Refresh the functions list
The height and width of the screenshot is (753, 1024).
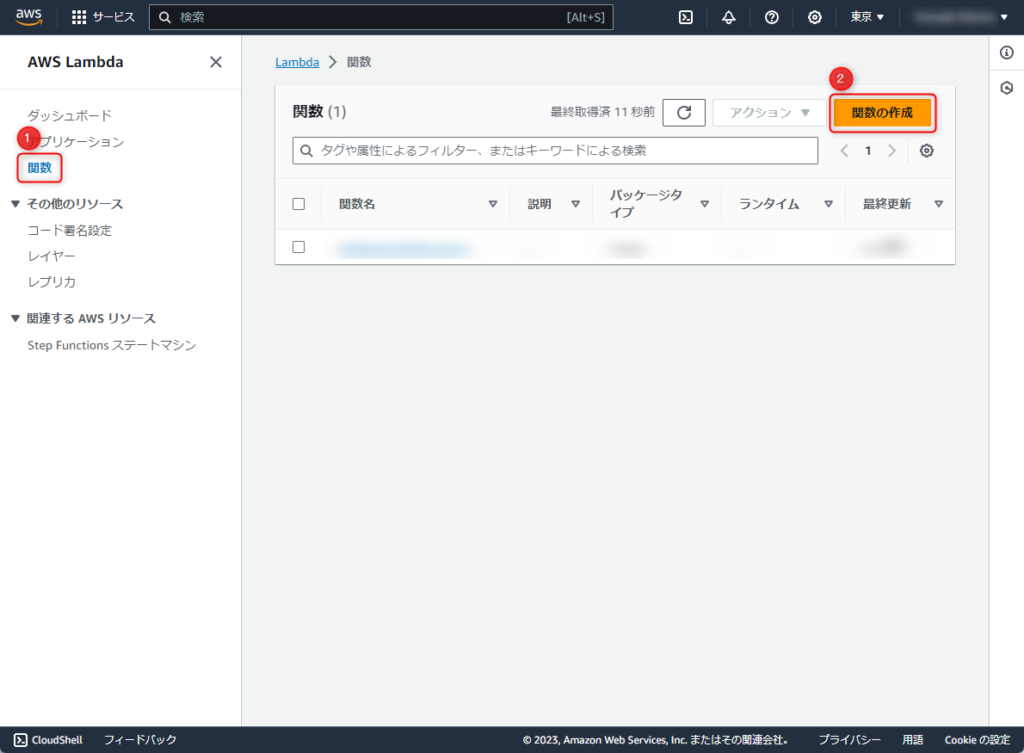click(x=684, y=112)
